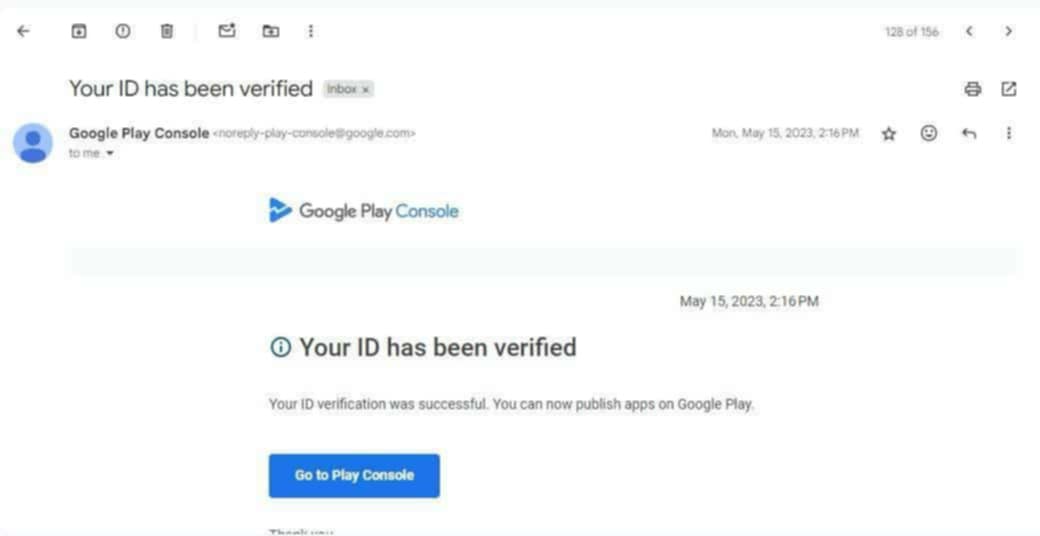1040x536 pixels.
Task: Add an emoji reaction
Action: (929, 133)
